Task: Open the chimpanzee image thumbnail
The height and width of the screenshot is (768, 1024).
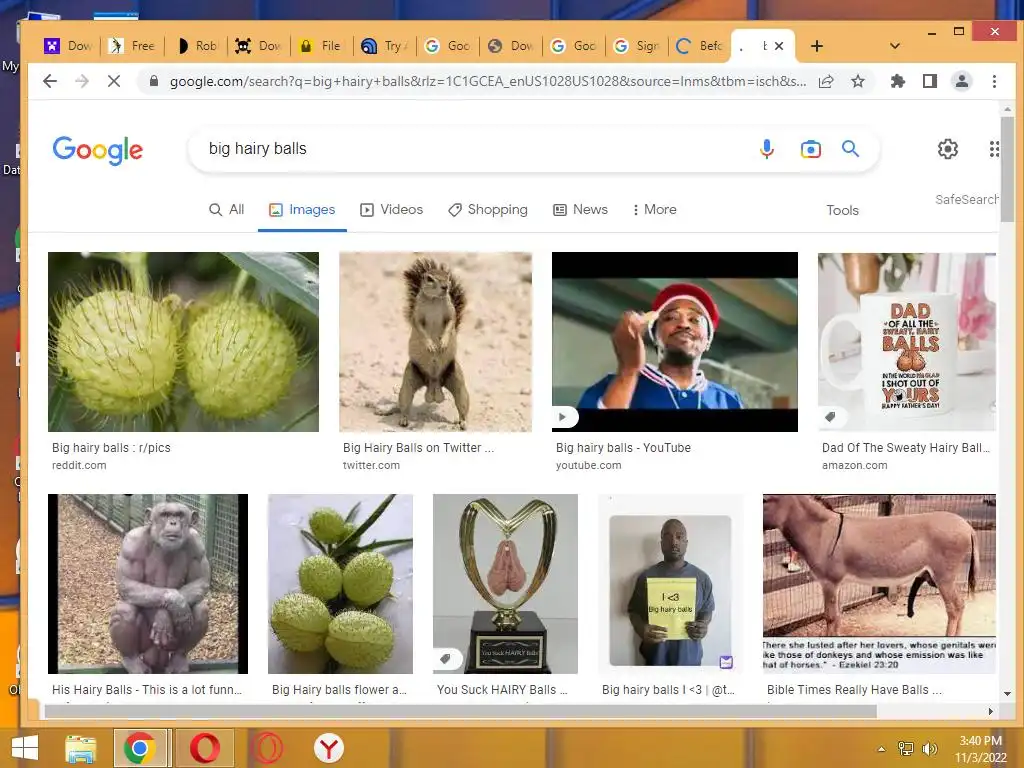Action: pos(148,584)
